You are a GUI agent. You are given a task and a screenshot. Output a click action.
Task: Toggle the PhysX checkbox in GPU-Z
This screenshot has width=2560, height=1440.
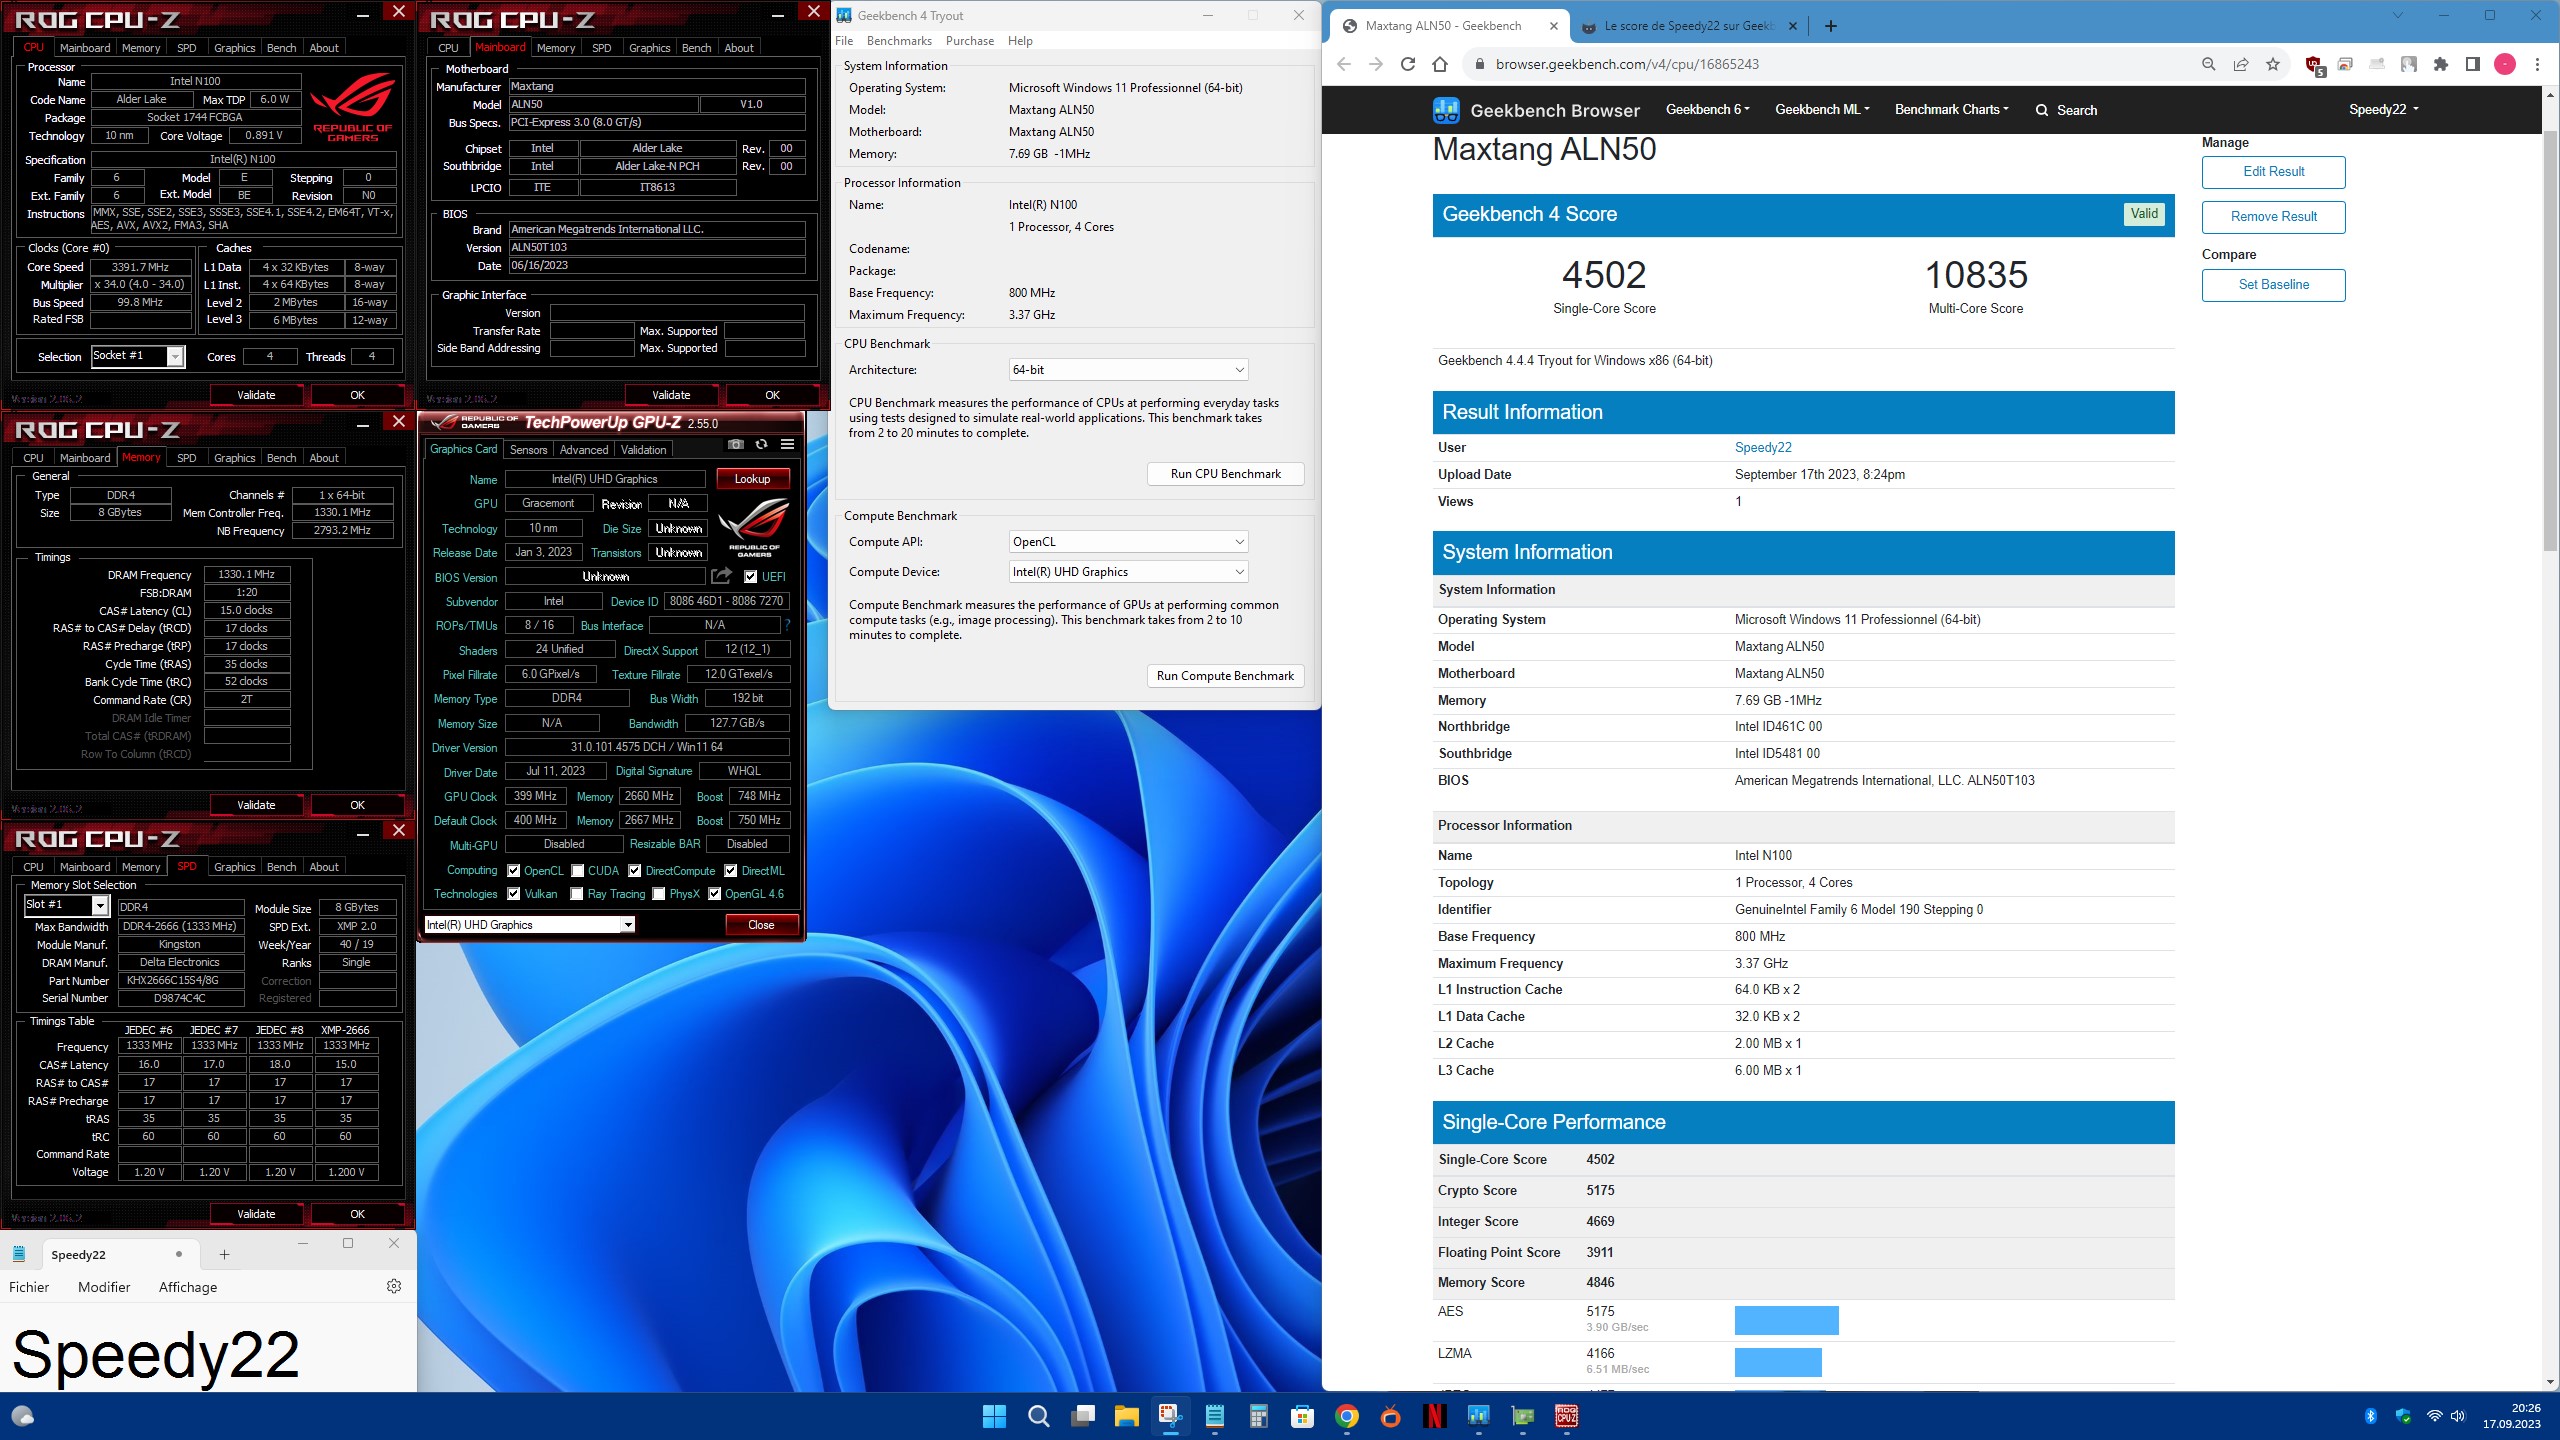(658, 894)
